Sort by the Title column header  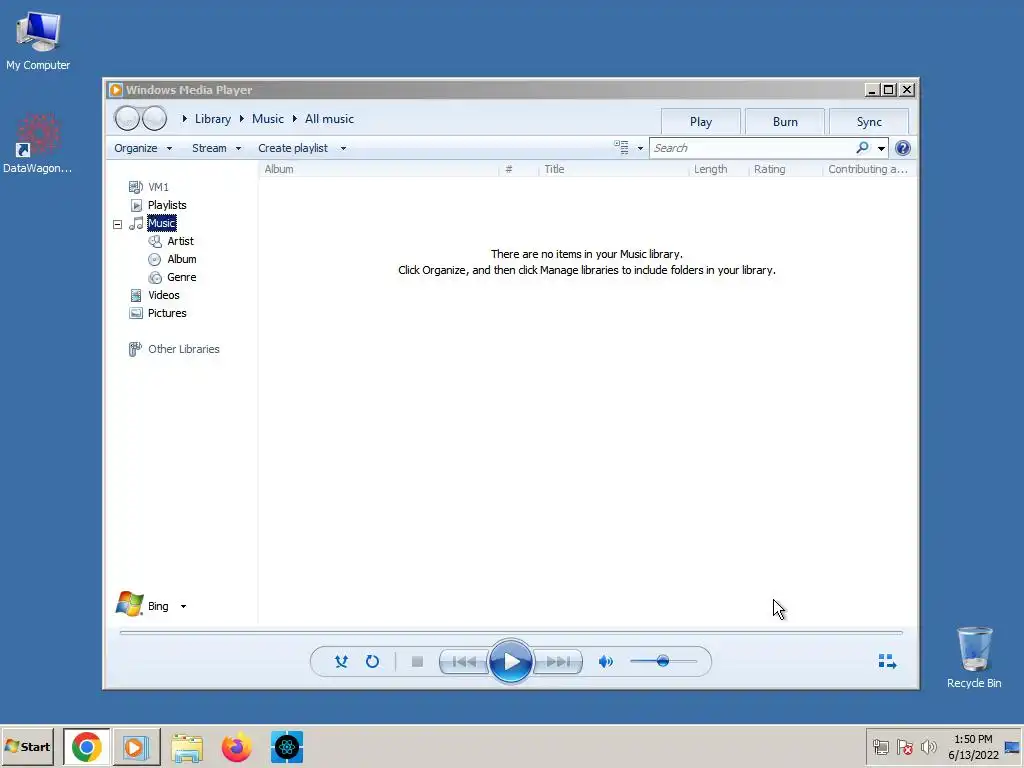coord(614,169)
